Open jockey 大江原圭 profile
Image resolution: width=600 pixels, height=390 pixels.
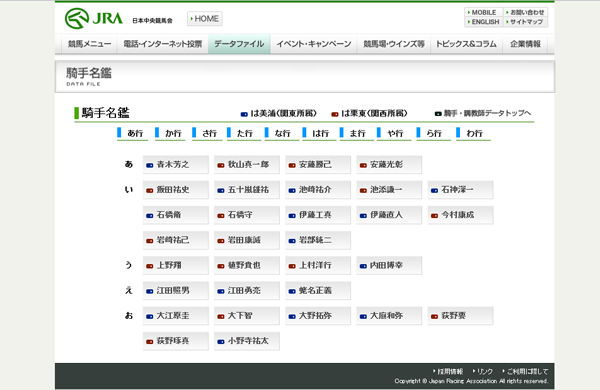point(176,316)
